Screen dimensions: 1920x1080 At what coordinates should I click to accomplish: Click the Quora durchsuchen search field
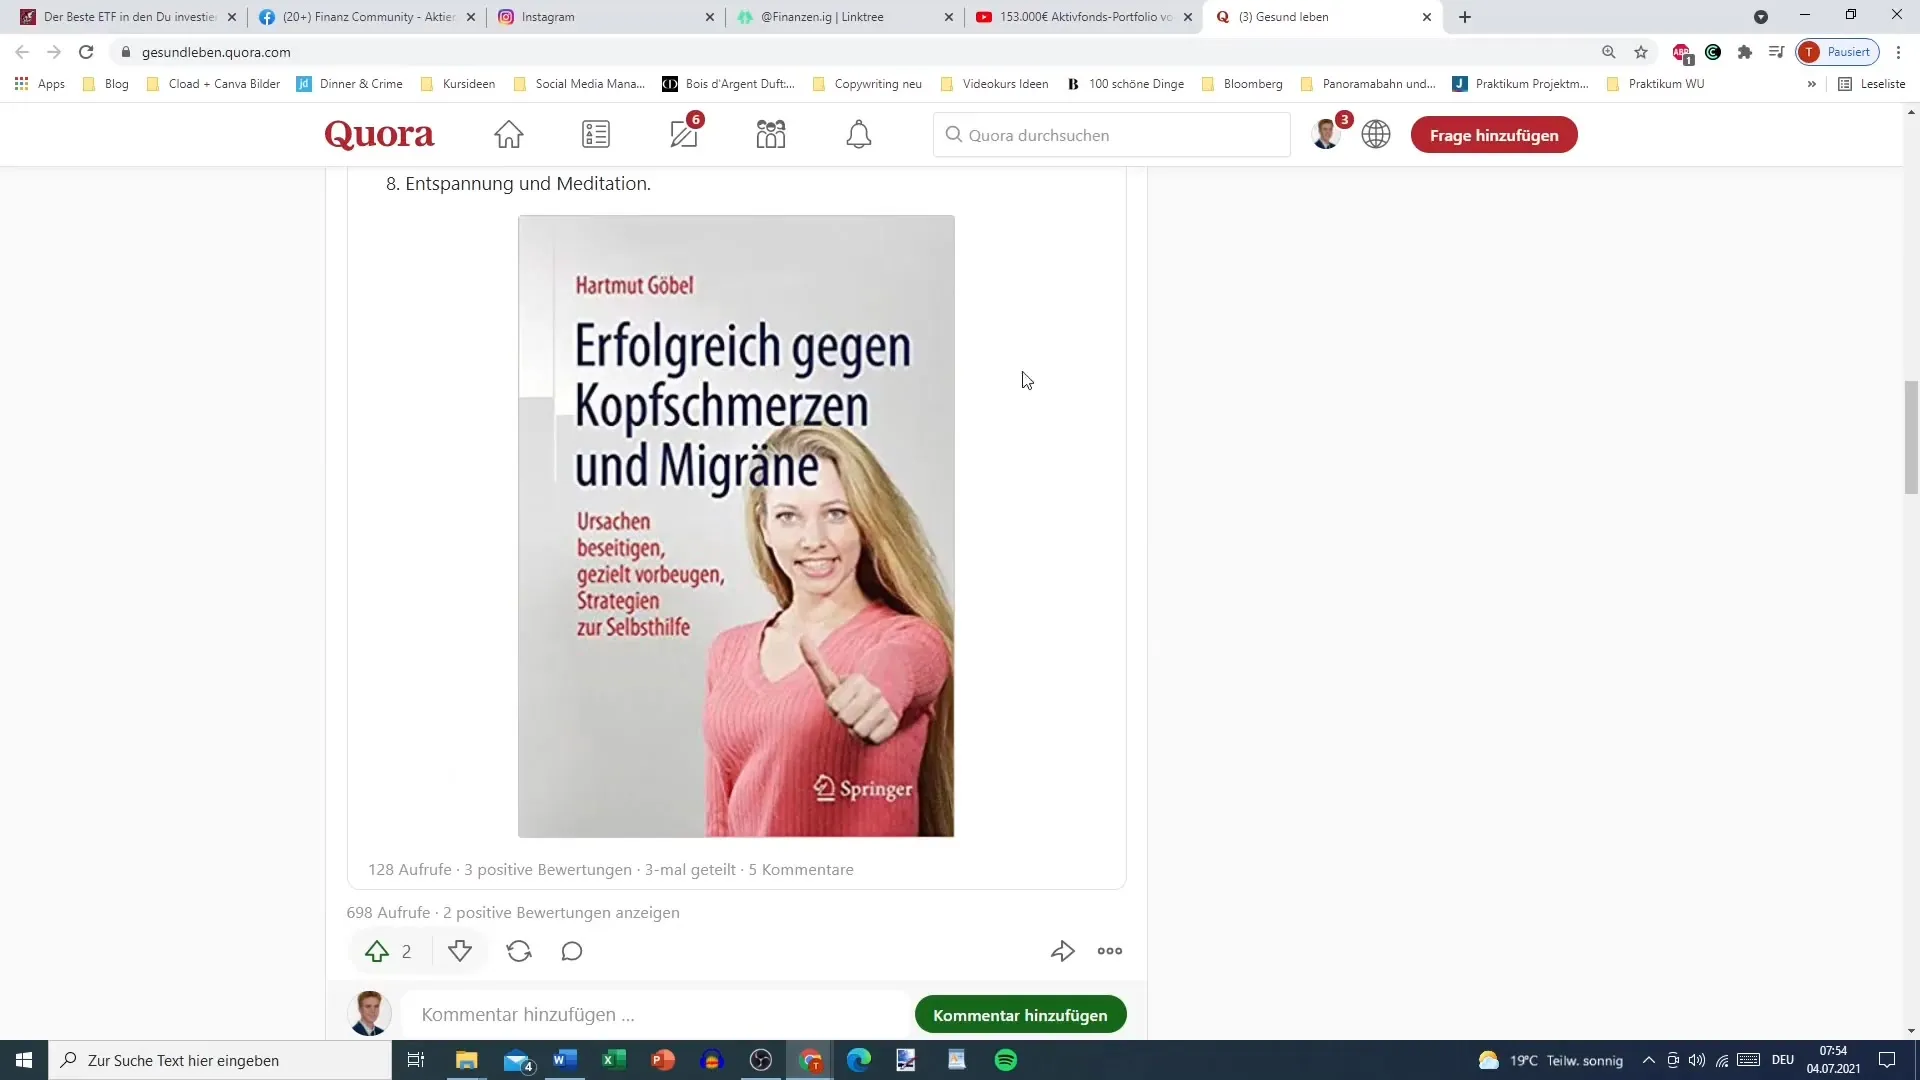point(1112,135)
